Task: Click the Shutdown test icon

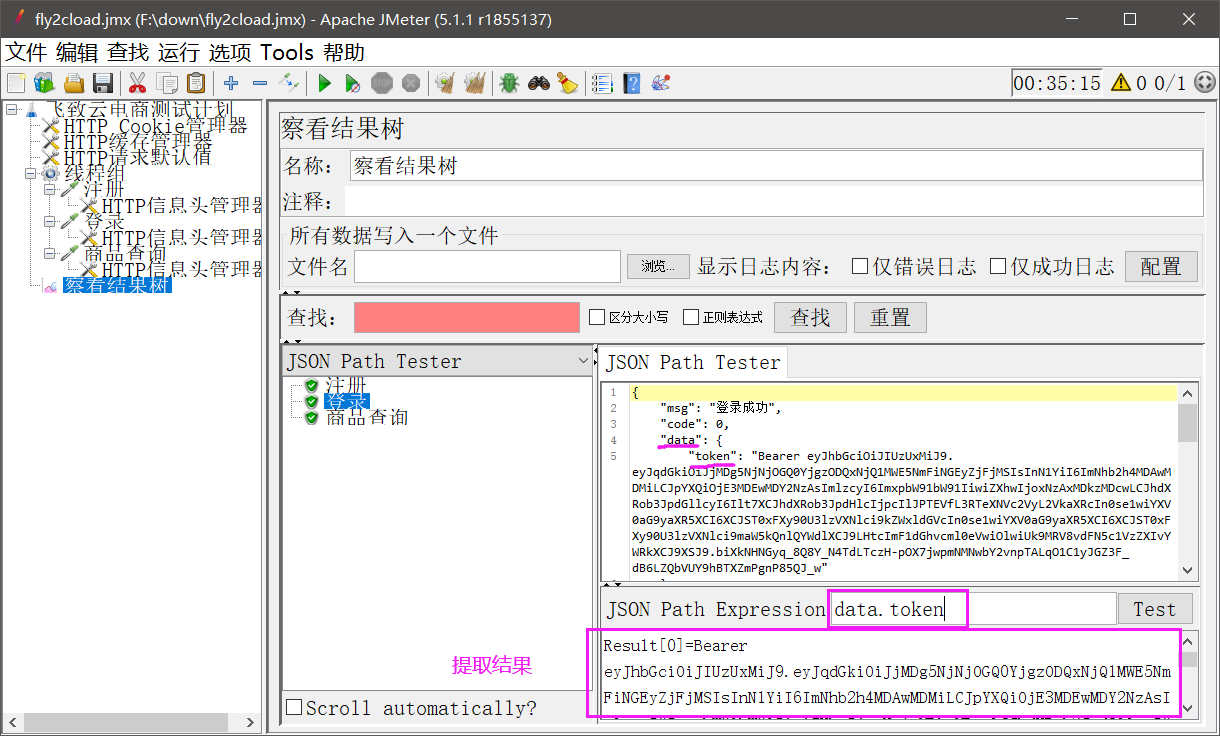Action: (x=411, y=83)
